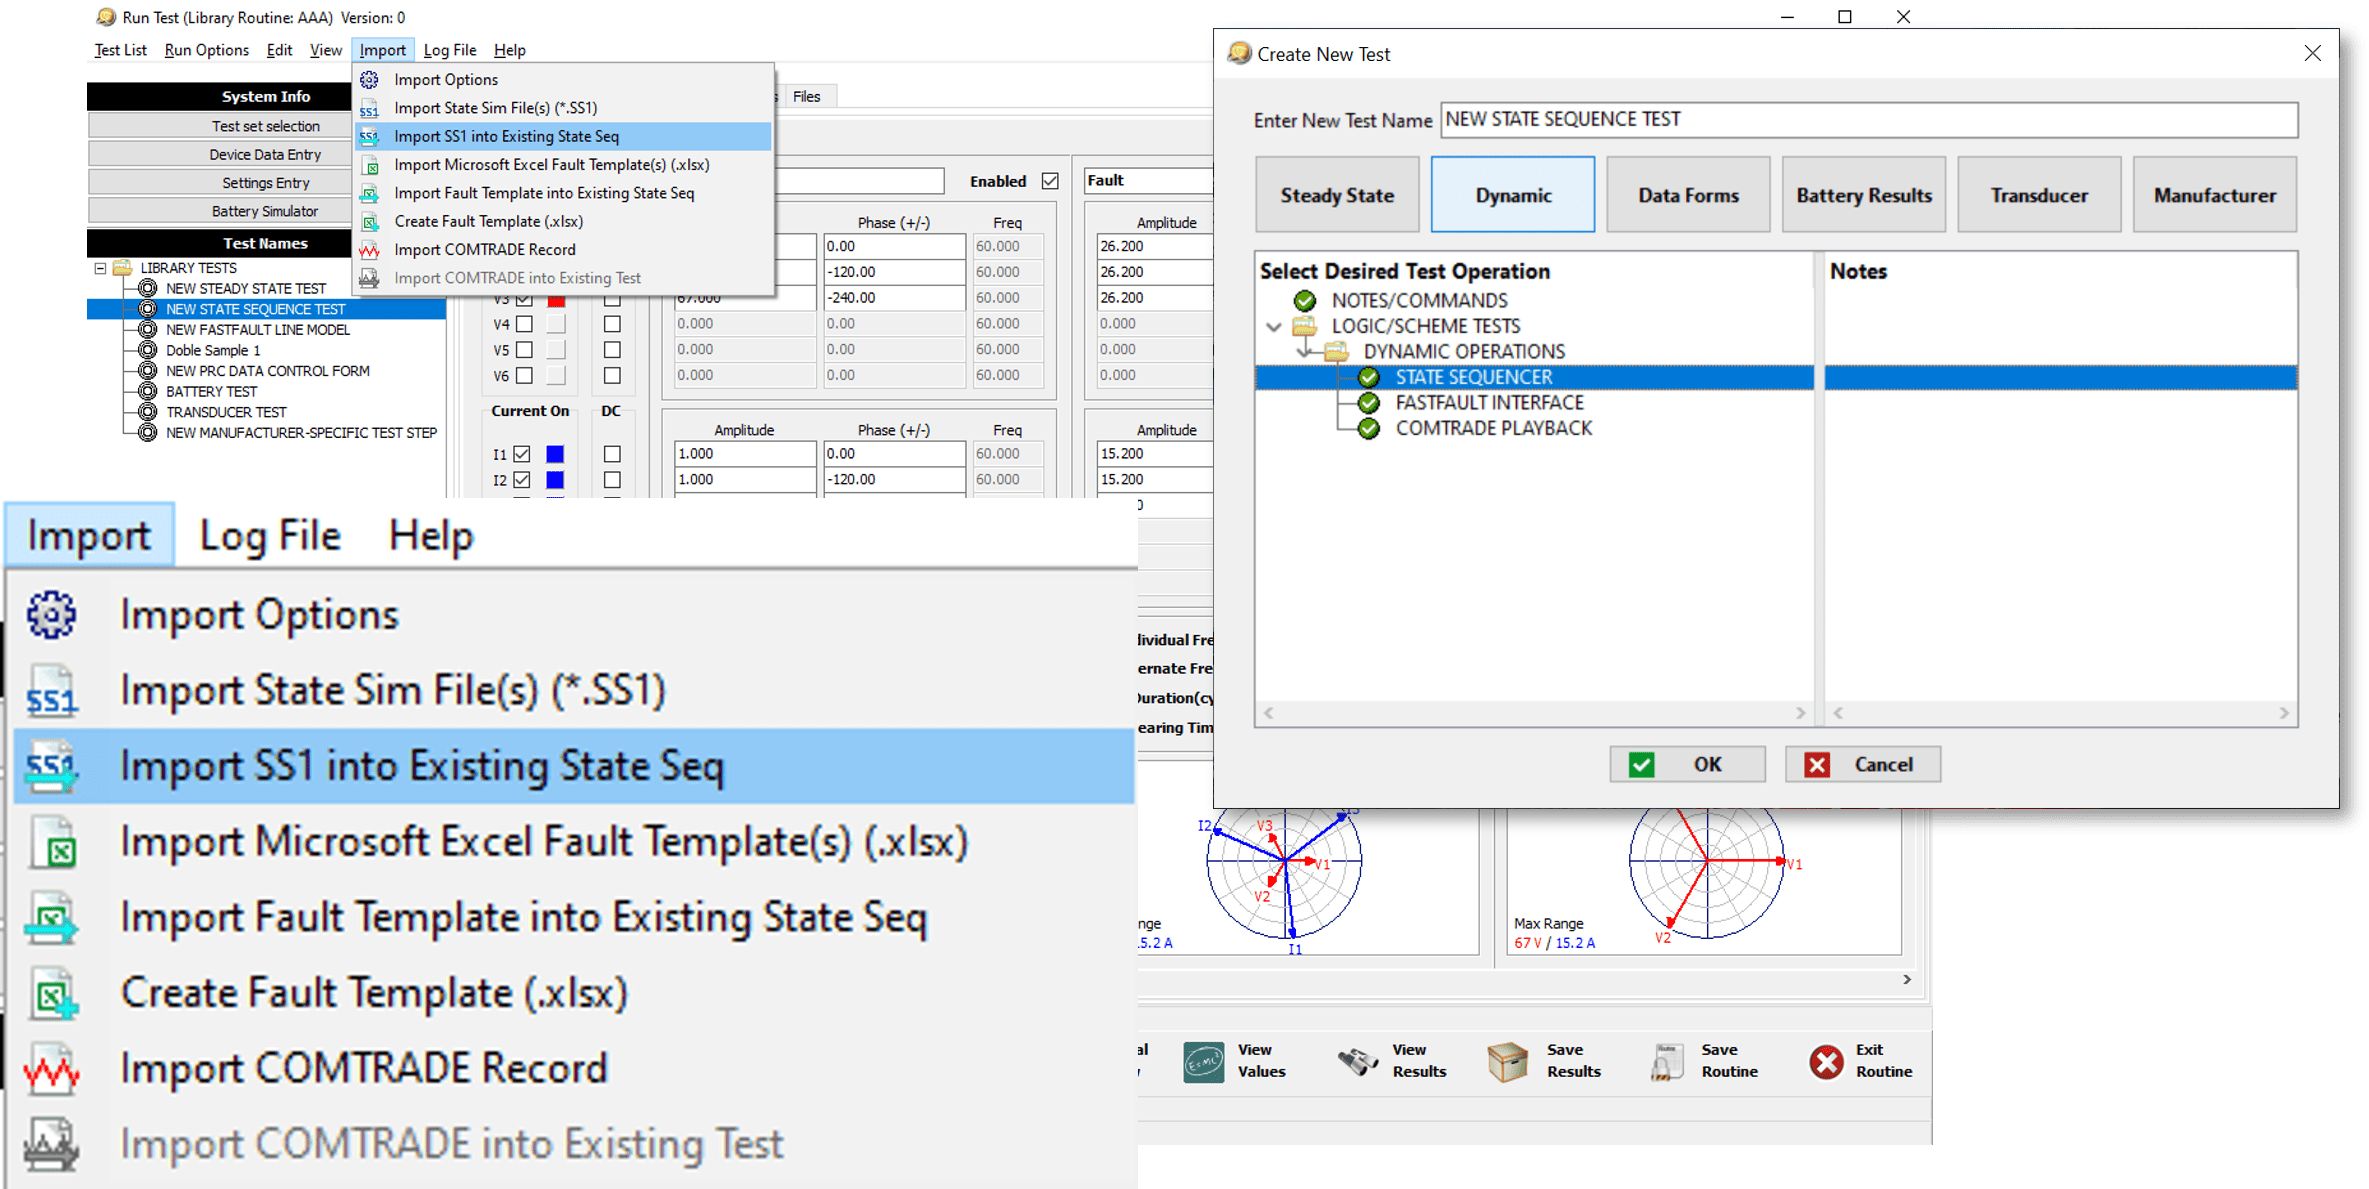Click the icon beside enlarged Import Fault Template into Existing State Seq
The width and height of the screenshot is (2369, 1189).
[x=51, y=919]
